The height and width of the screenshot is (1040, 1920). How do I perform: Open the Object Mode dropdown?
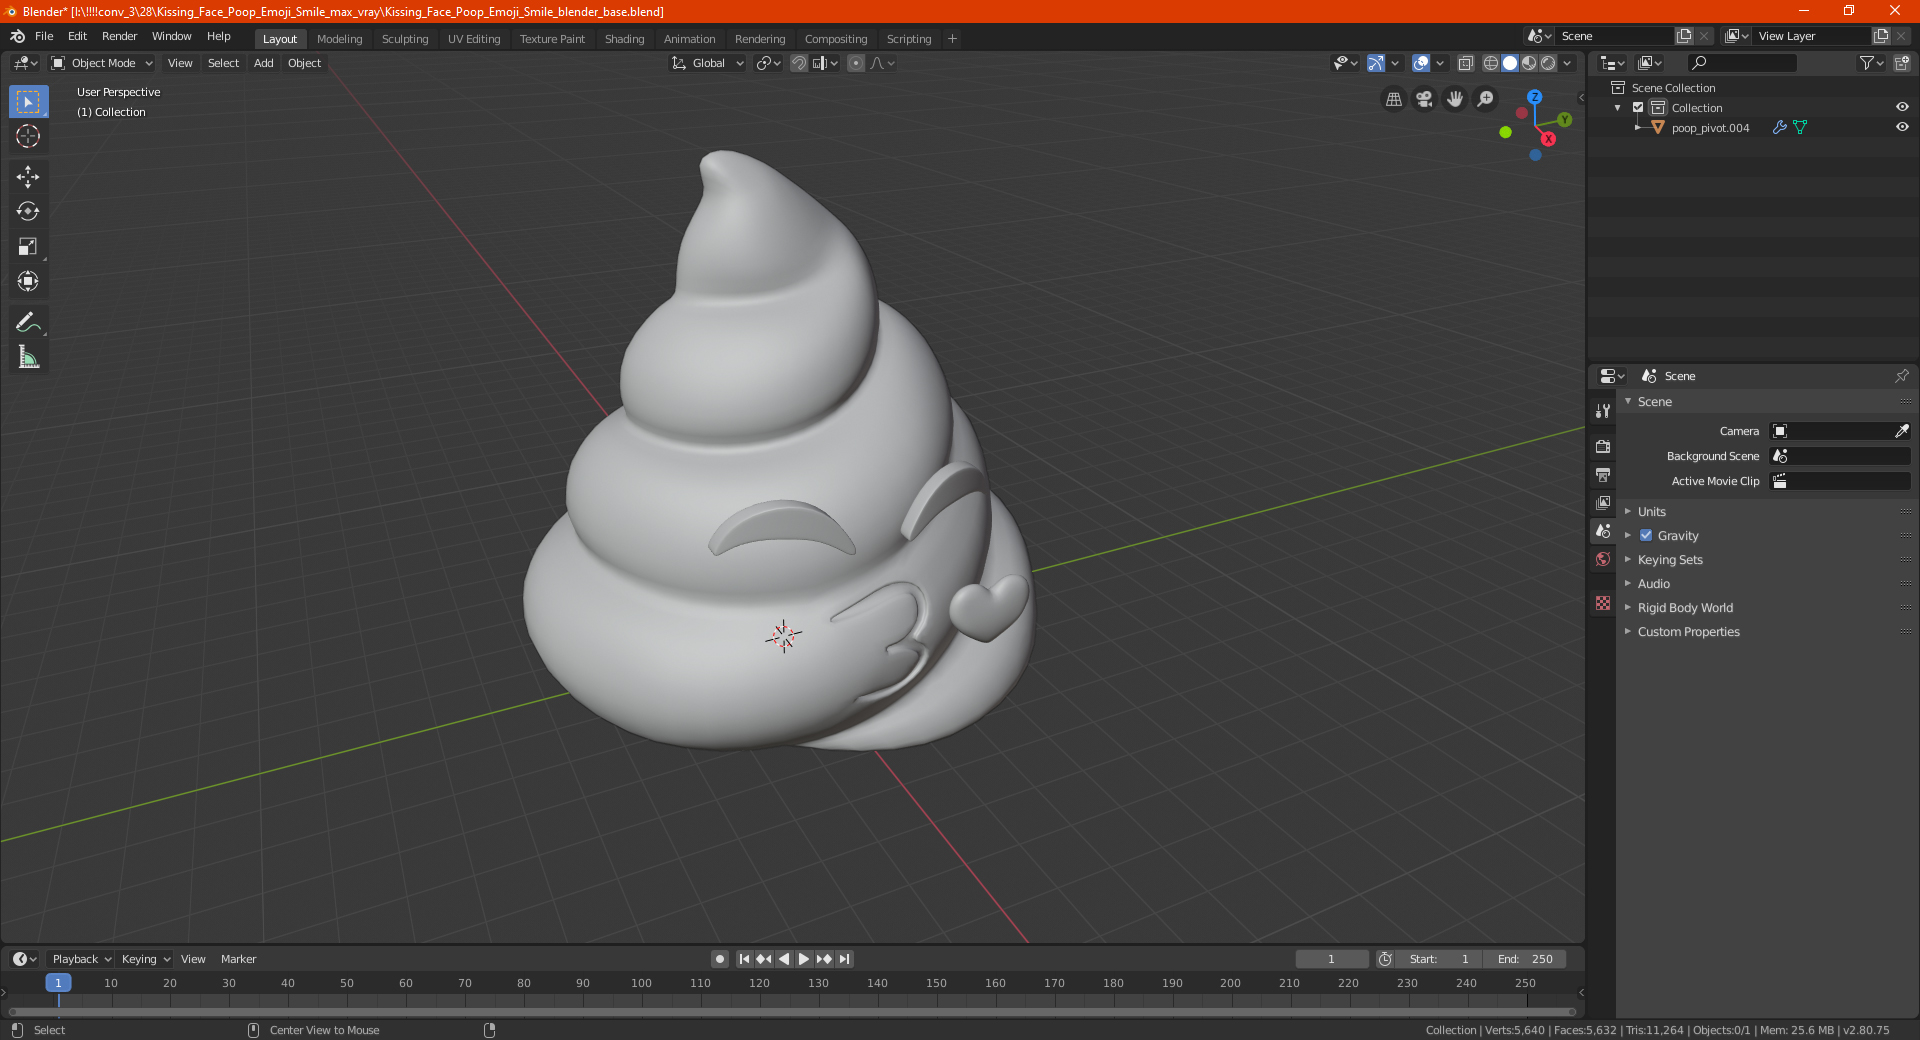point(102,63)
